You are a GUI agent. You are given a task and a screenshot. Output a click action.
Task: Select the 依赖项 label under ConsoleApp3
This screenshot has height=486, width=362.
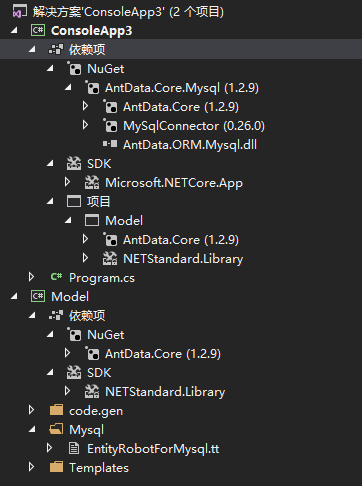click(x=87, y=50)
